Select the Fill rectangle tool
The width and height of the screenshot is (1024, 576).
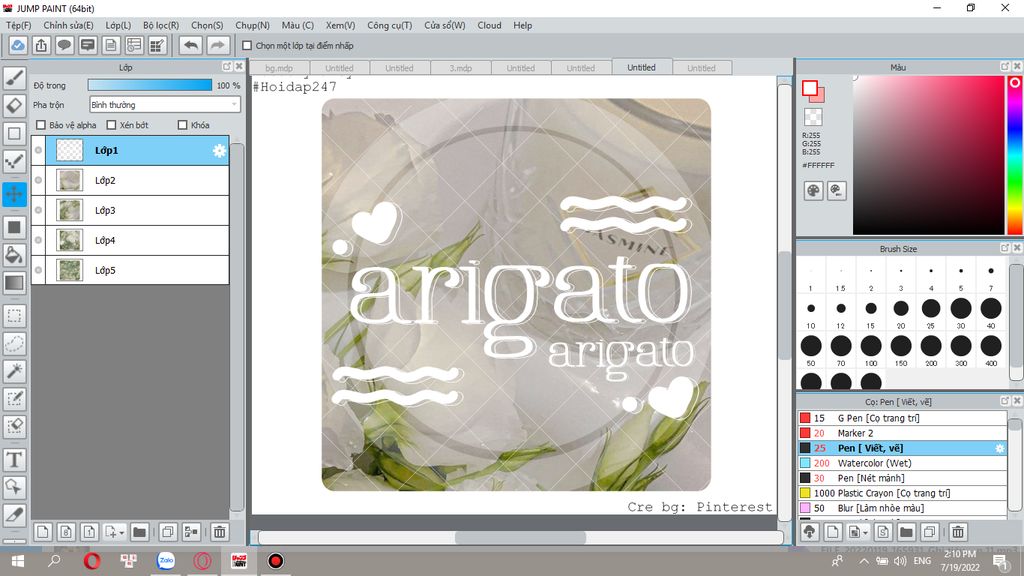coord(14,227)
